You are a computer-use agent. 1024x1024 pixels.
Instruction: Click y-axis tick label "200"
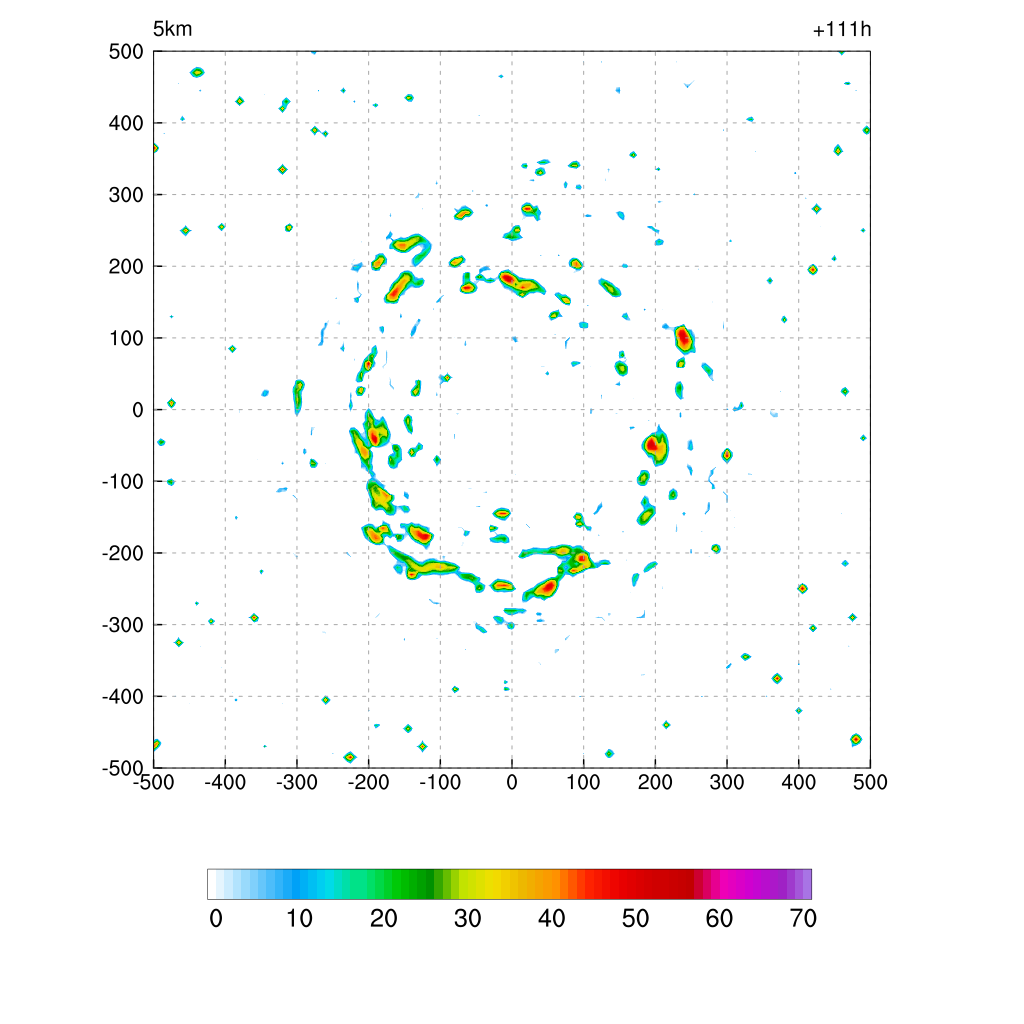126,266
